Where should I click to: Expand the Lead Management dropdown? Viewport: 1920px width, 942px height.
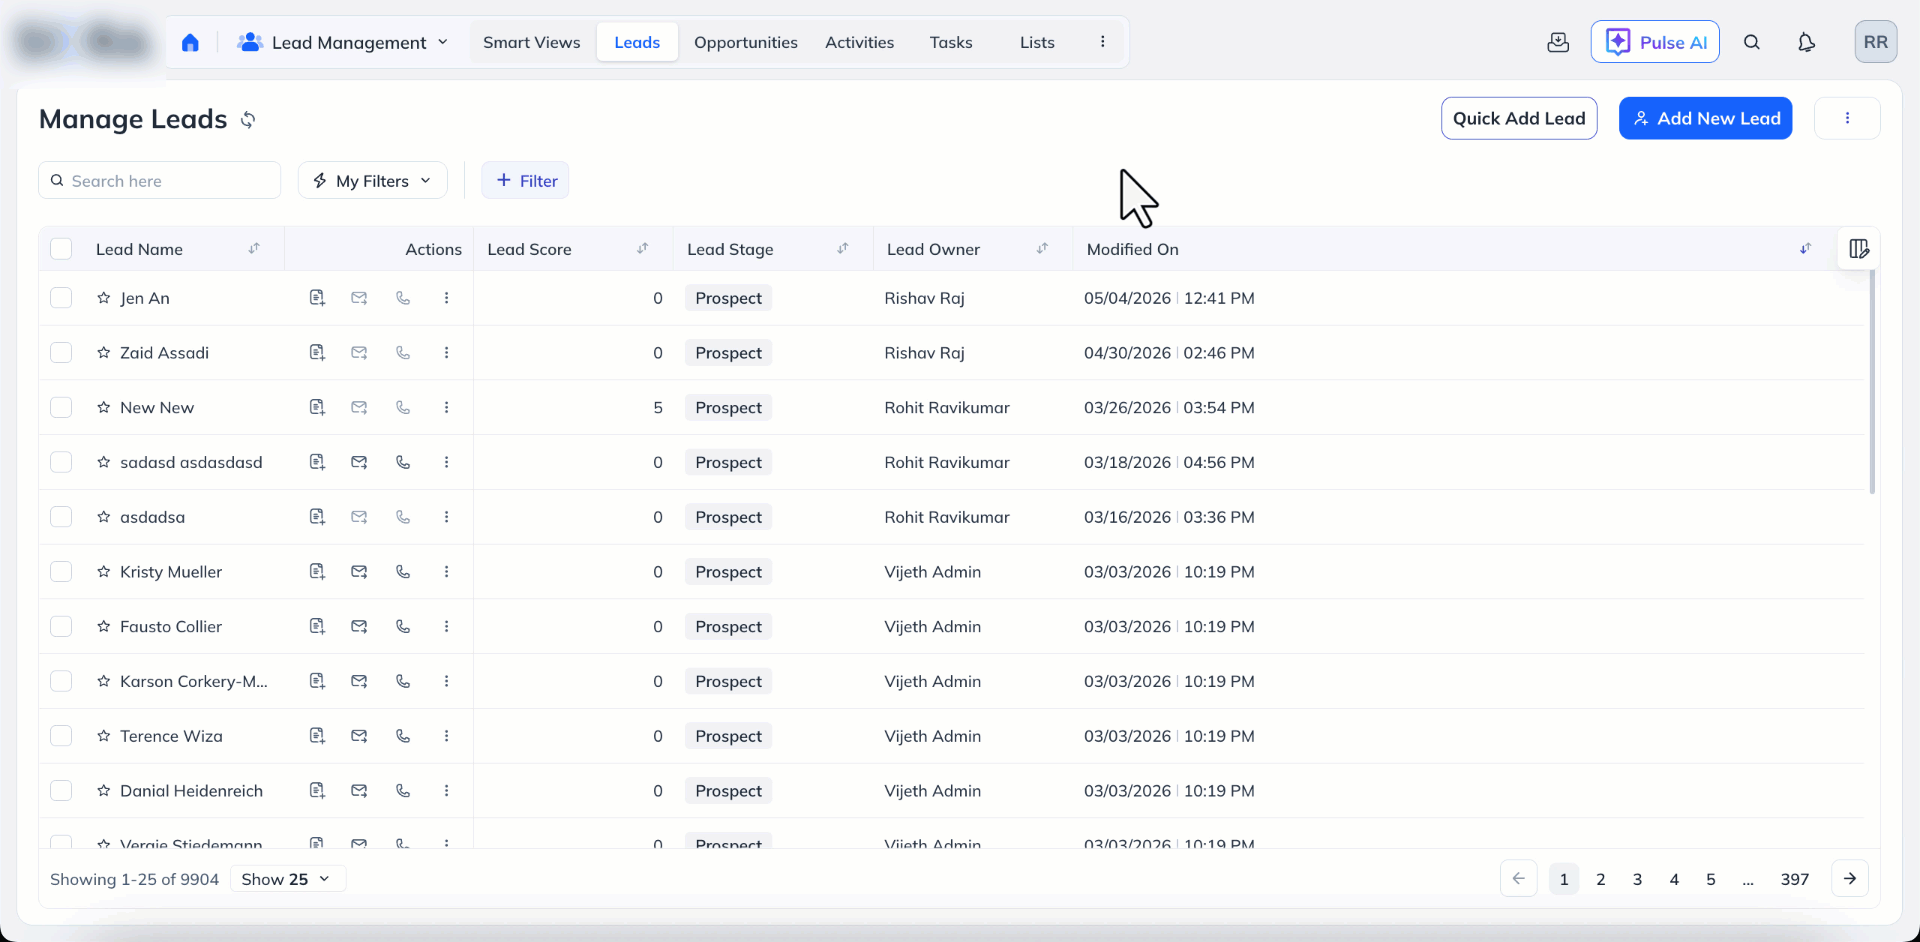point(343,42)
